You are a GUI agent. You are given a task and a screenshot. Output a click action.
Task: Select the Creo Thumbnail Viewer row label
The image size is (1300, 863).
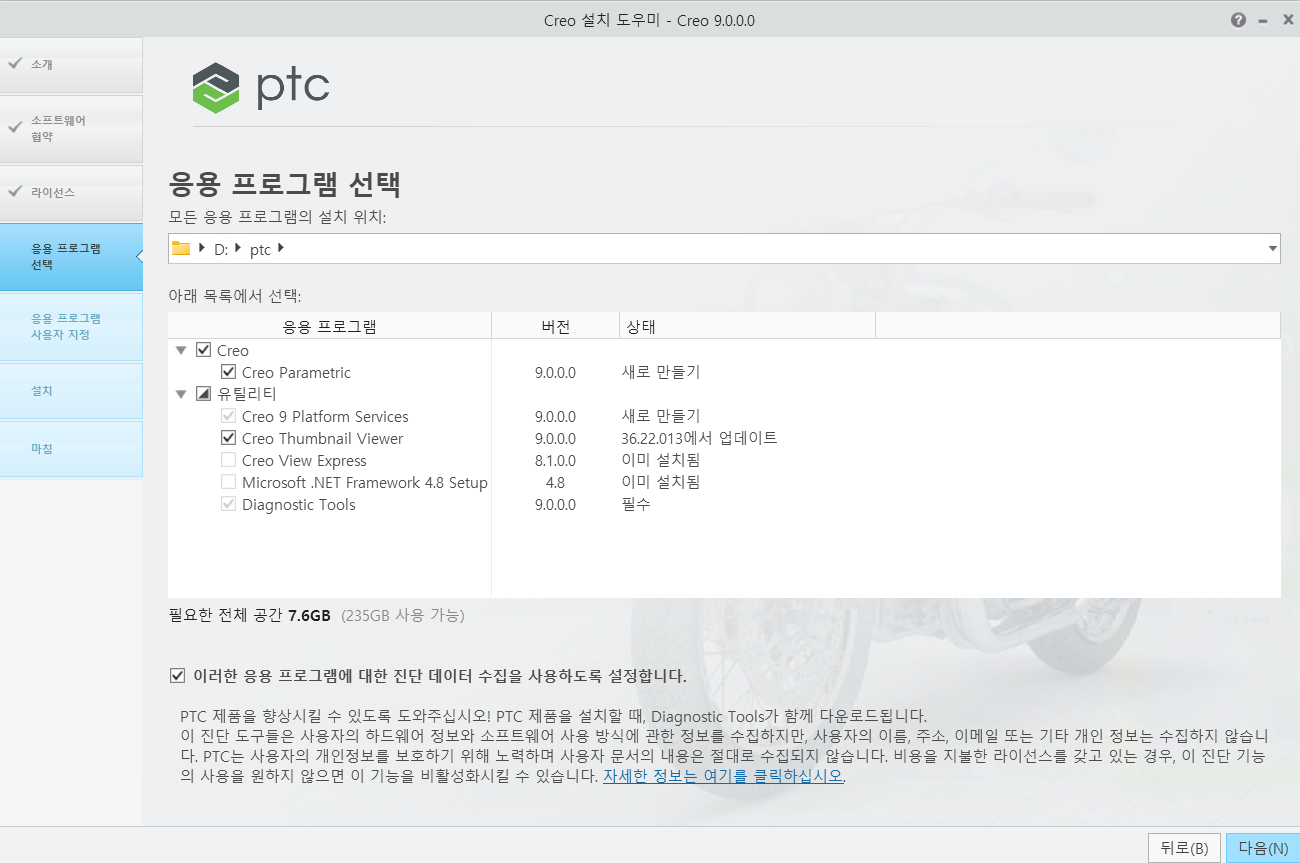tap(323, 439)
